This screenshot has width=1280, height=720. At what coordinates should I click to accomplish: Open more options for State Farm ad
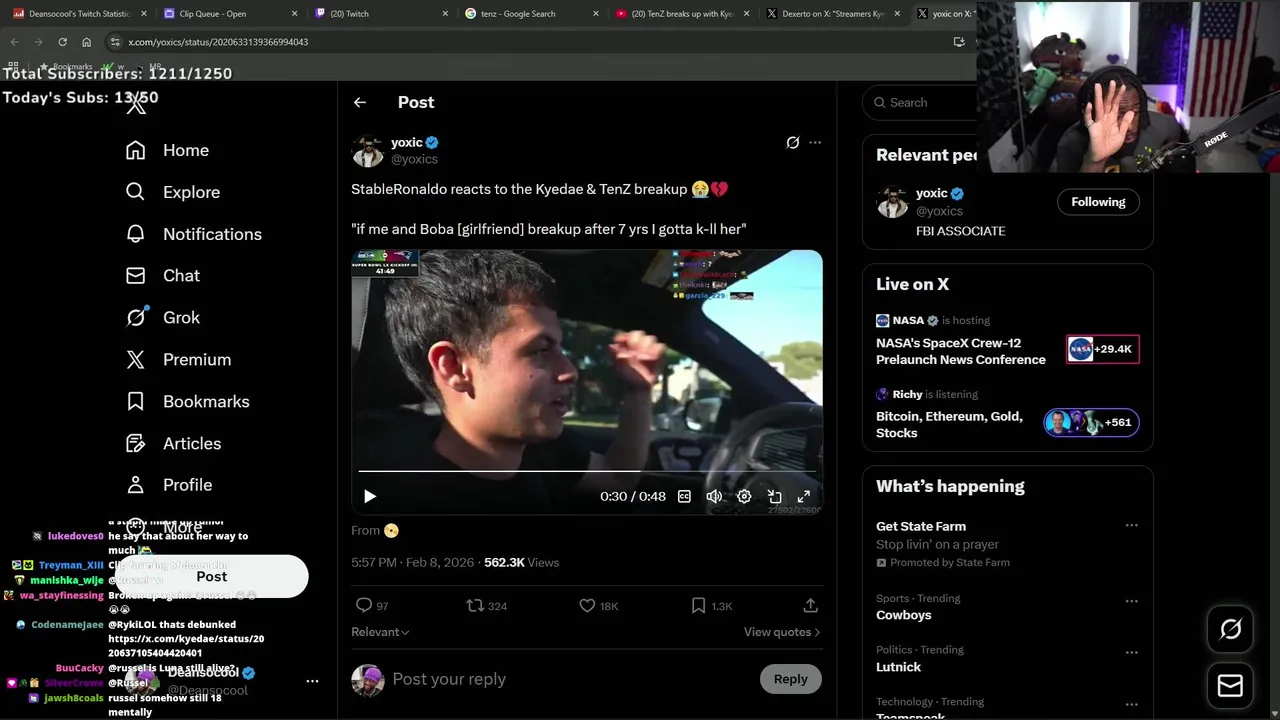click(x=1131, y=526)
